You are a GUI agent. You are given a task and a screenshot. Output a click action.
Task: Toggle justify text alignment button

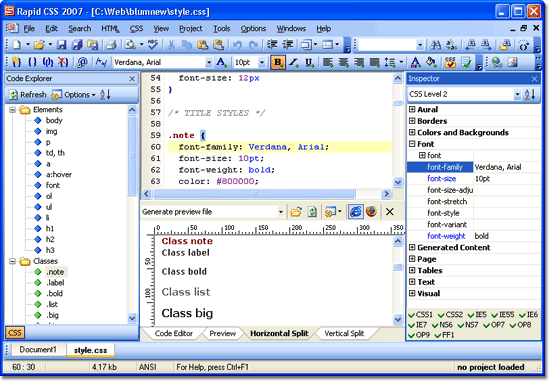pyautogui.click(x=374, y=62)
